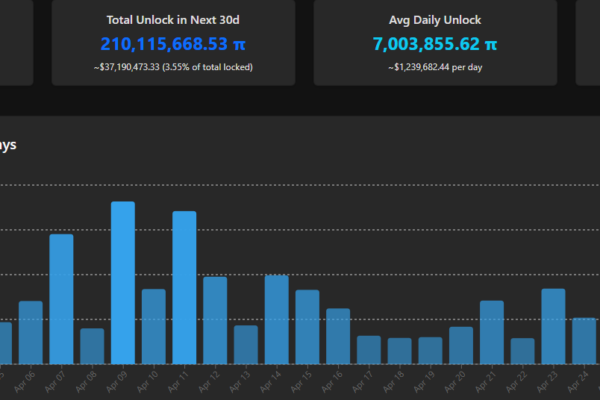Click the "Total Unlock in Next 30d" heading
Viewport: 600px width, 400px height.
[173, 19]
